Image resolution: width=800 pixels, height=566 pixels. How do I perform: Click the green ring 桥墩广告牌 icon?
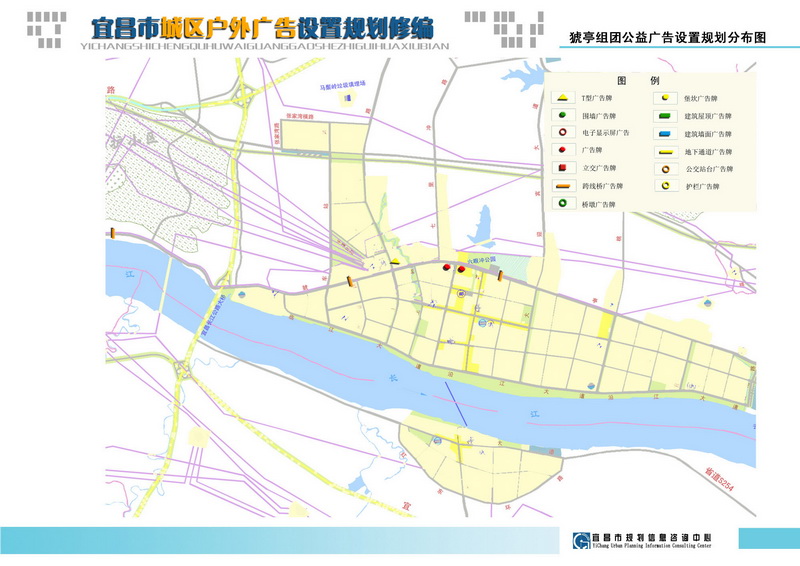(563, 203)
